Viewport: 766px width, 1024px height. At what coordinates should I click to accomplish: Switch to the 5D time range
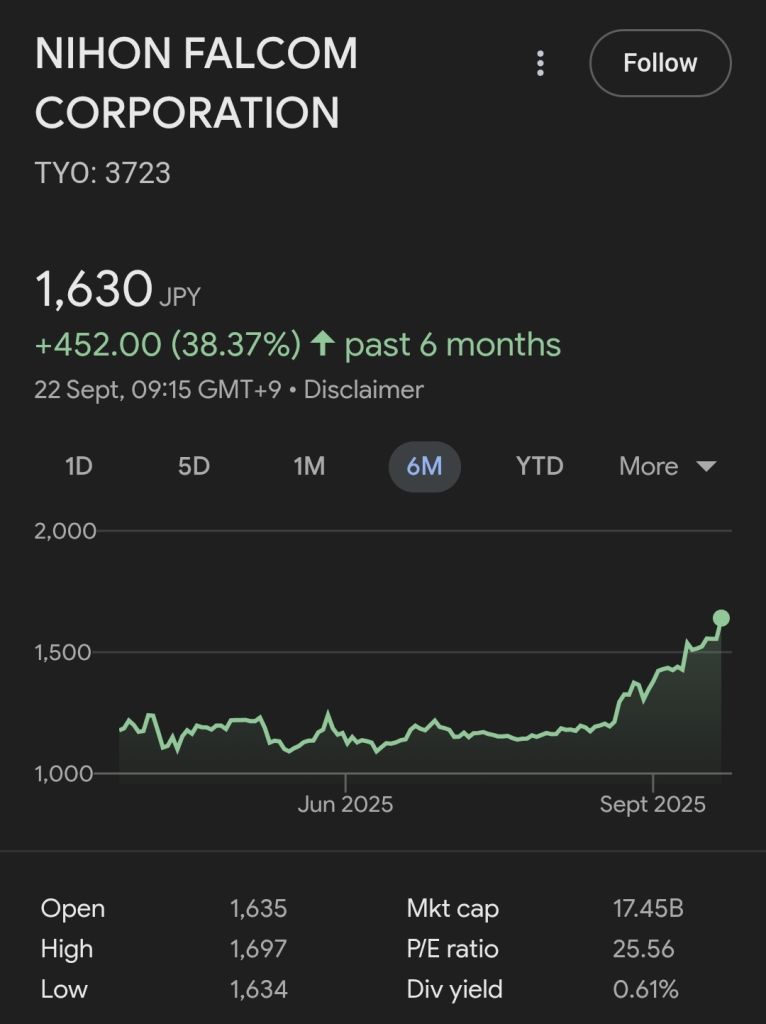click(x=193, y=466)
